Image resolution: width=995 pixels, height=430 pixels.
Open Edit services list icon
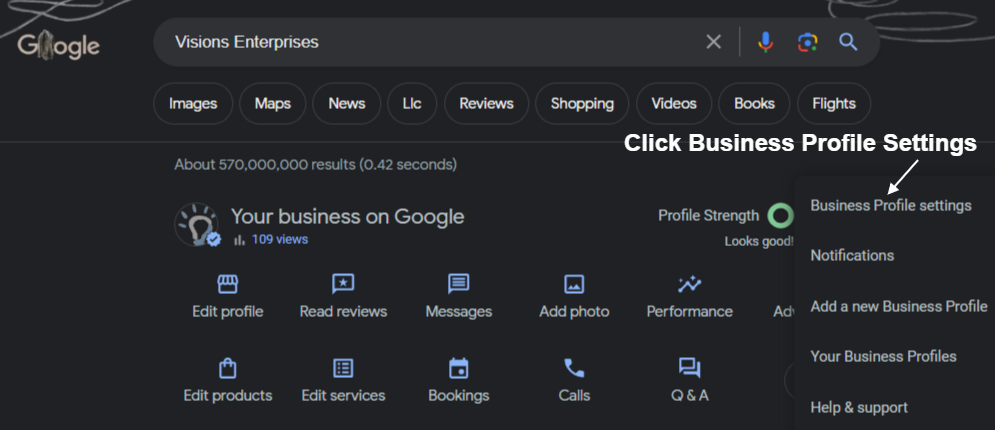pyautogui.click(x=343, y=368)
